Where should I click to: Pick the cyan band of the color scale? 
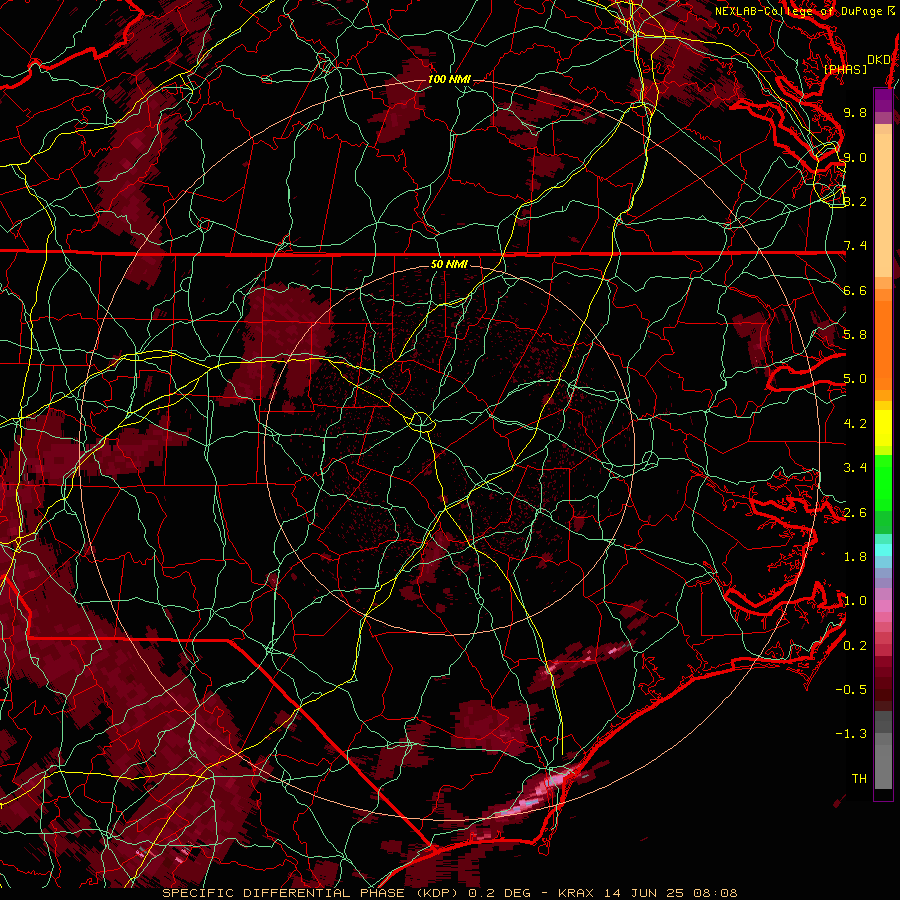click(884, 550)
